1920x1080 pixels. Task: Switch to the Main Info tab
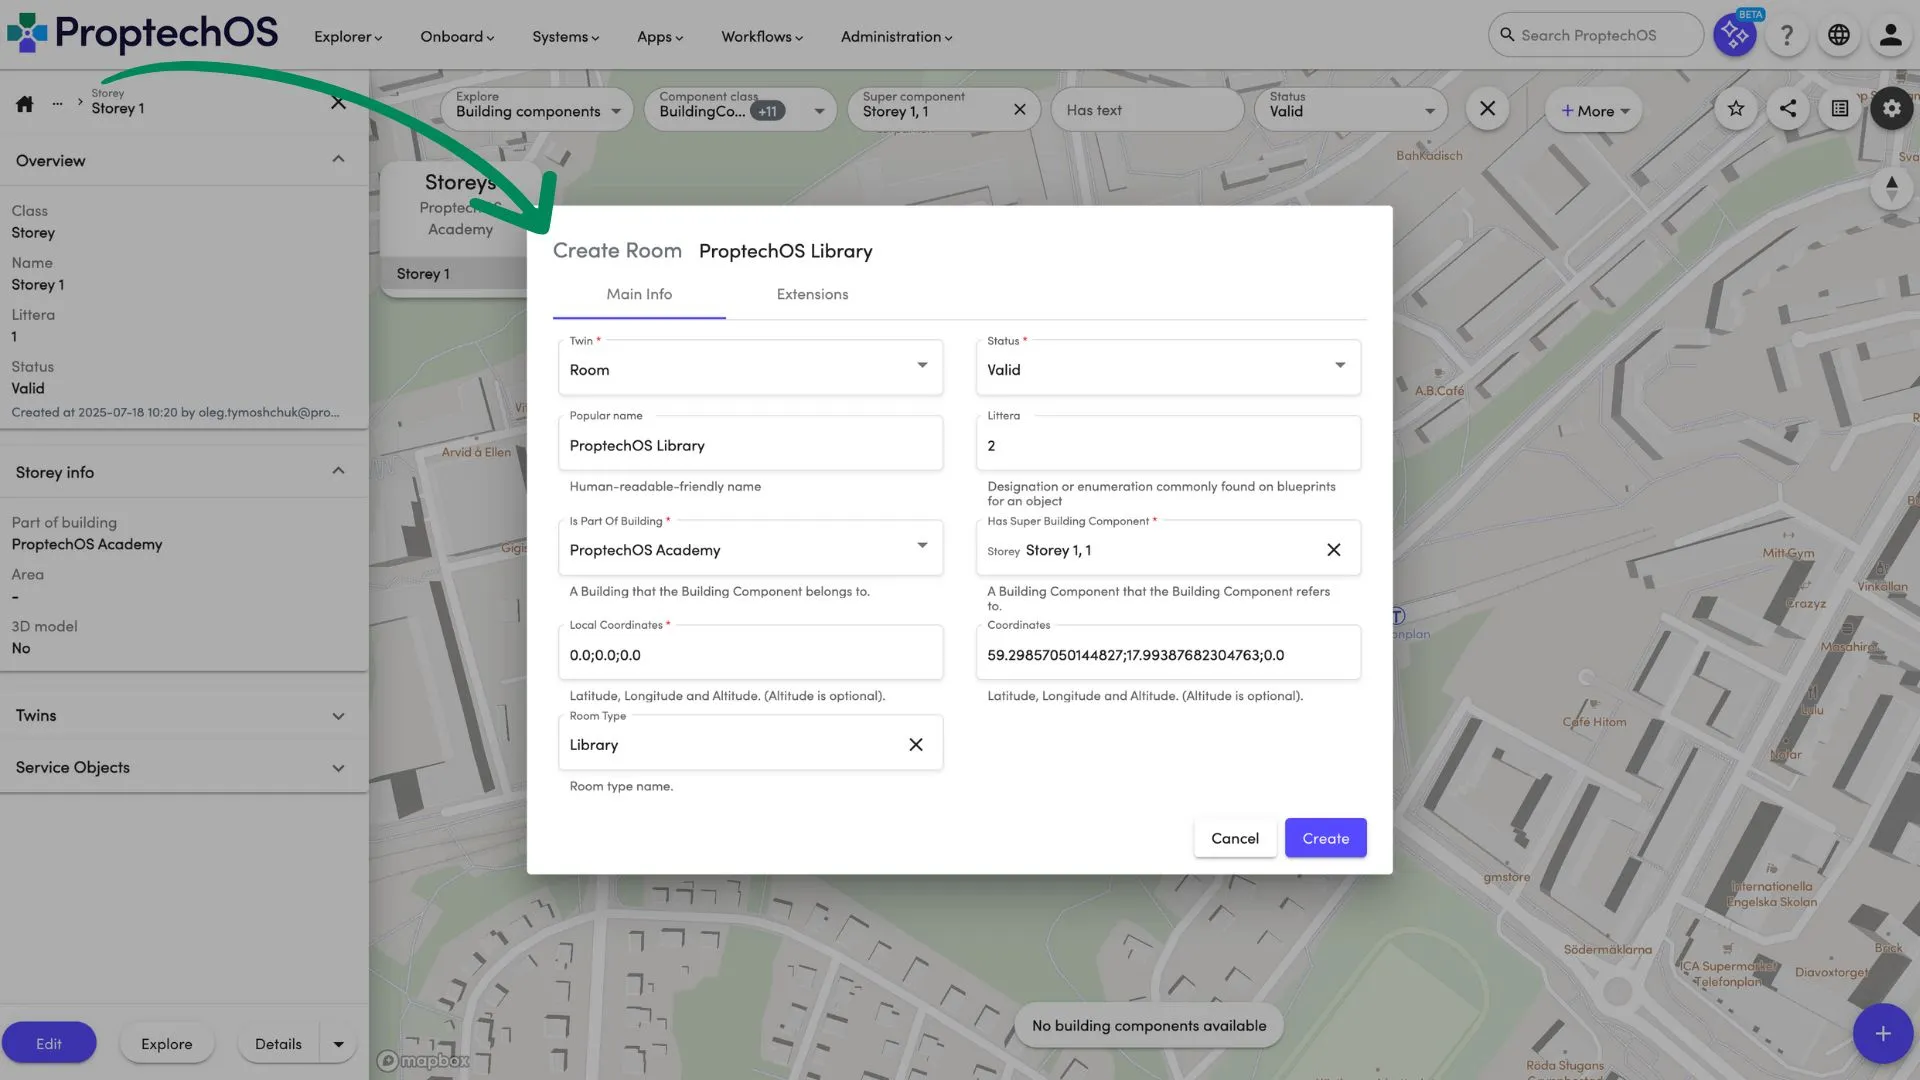click(x=639, y=294)
